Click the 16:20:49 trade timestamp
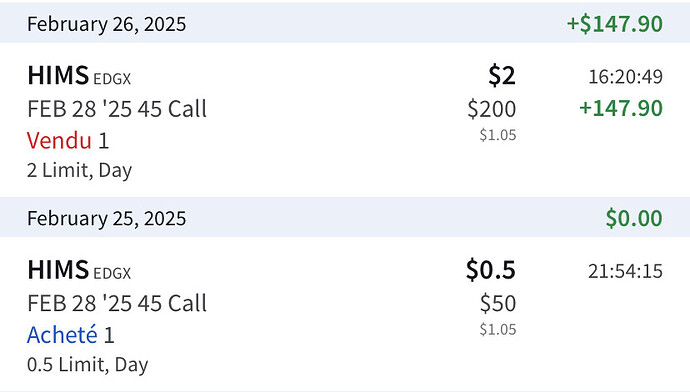Screen dimensions: 690x392 [x=626, y=77]
